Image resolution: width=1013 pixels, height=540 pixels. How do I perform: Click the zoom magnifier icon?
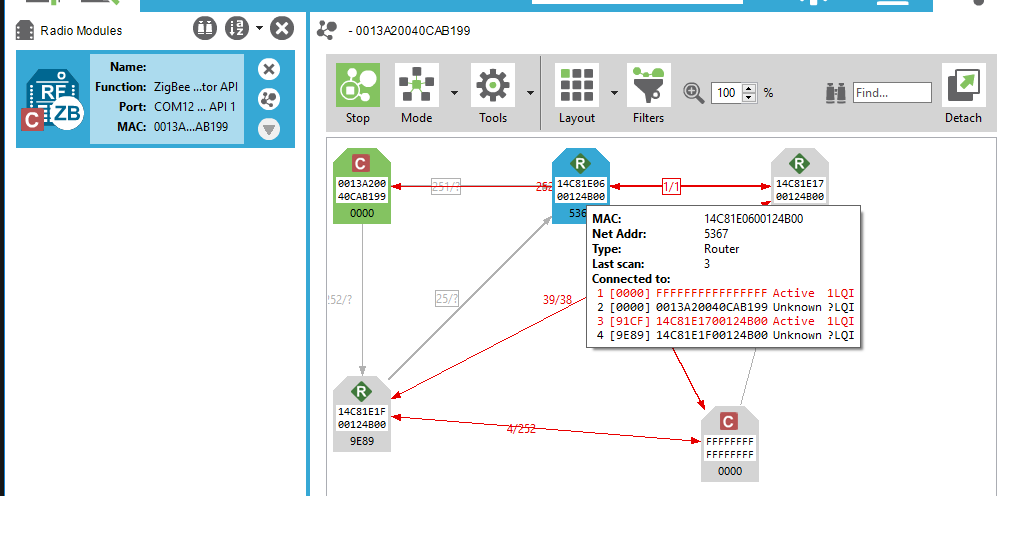coord(693,93)
